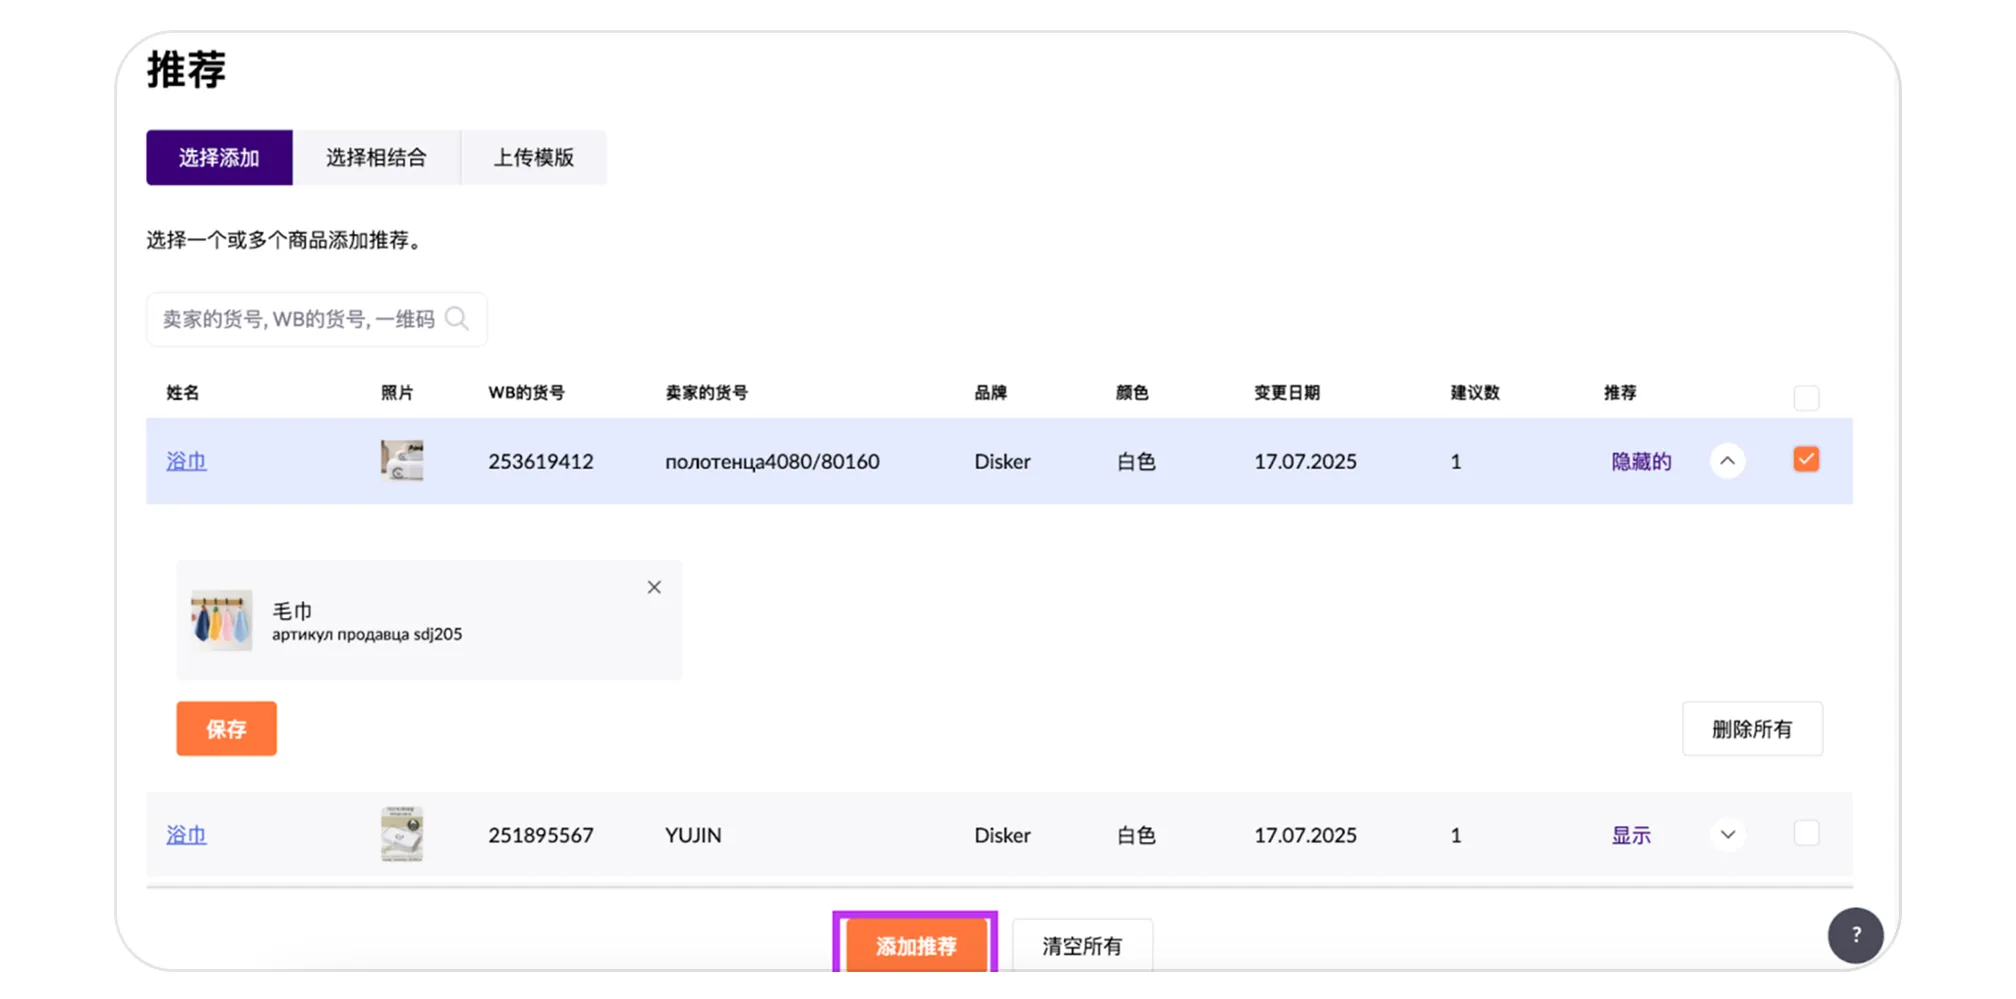Switch to the 选择相结合 tab
The height and width of the screenshot is (999, 2016).
[377, 157]
